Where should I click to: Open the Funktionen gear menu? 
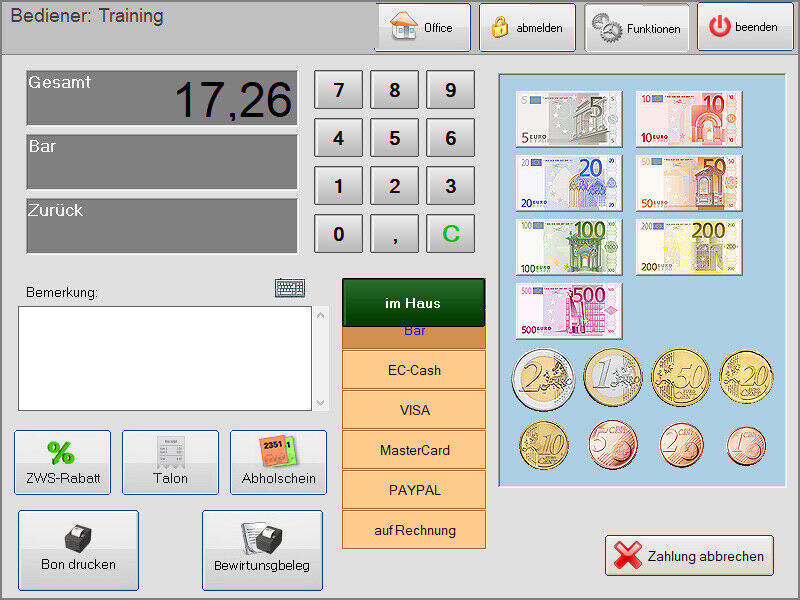636,27
